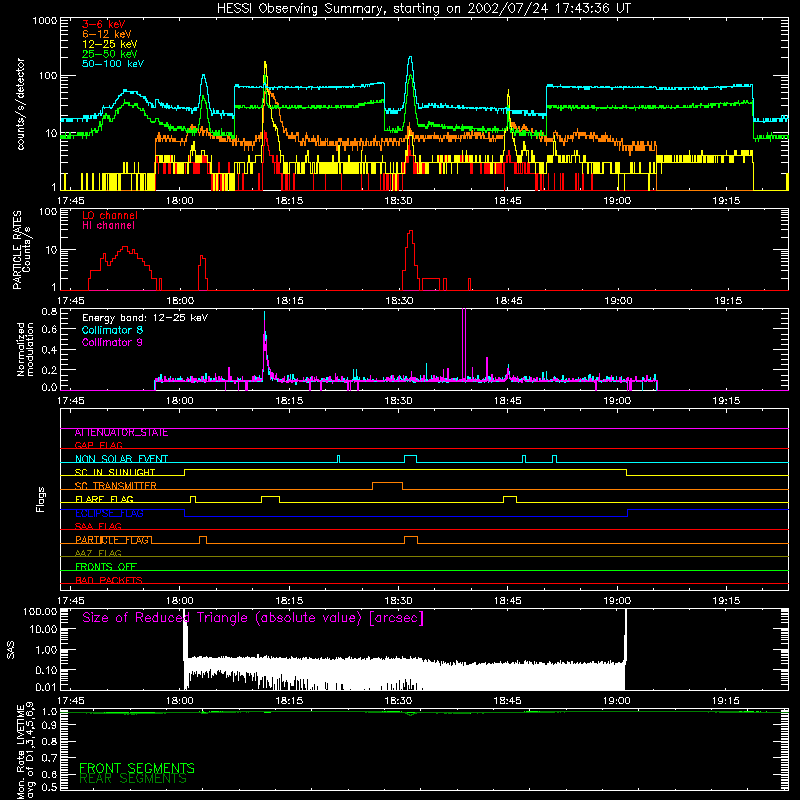
Task: Click the NON_SOLAR_EVENT flag label
Action: pos(121,459)
